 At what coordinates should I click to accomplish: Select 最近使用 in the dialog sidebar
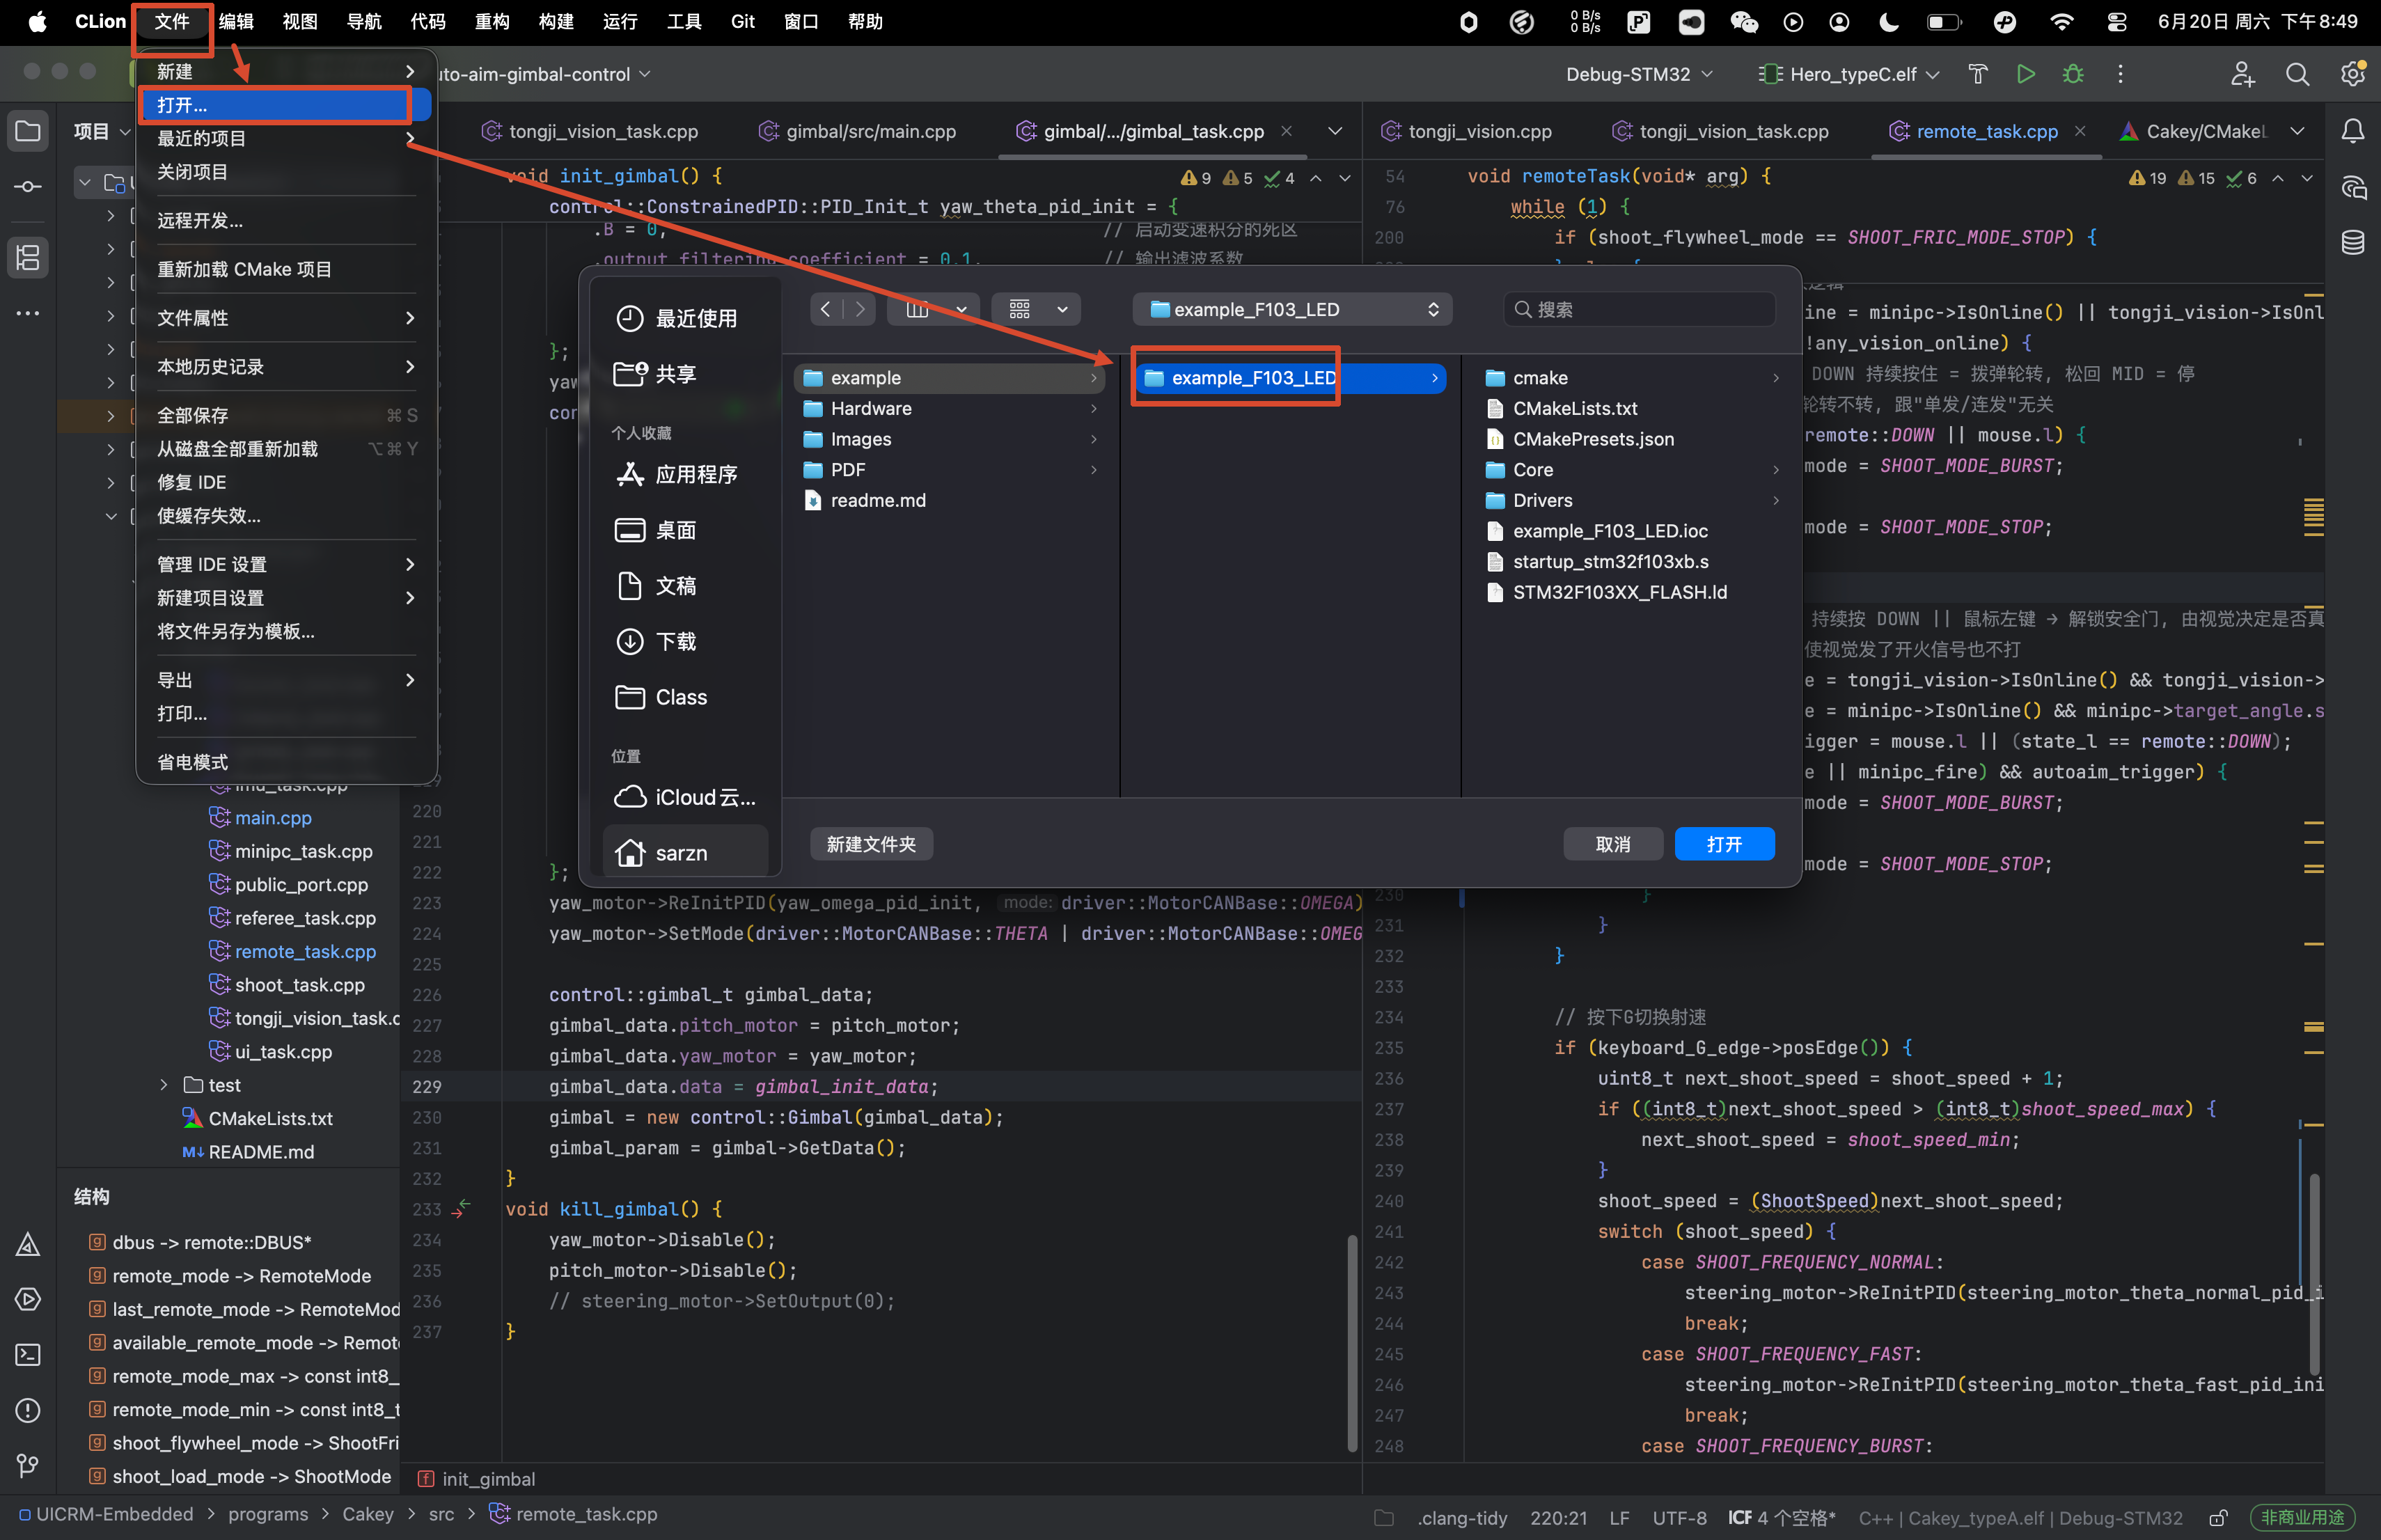pos(676,318)
